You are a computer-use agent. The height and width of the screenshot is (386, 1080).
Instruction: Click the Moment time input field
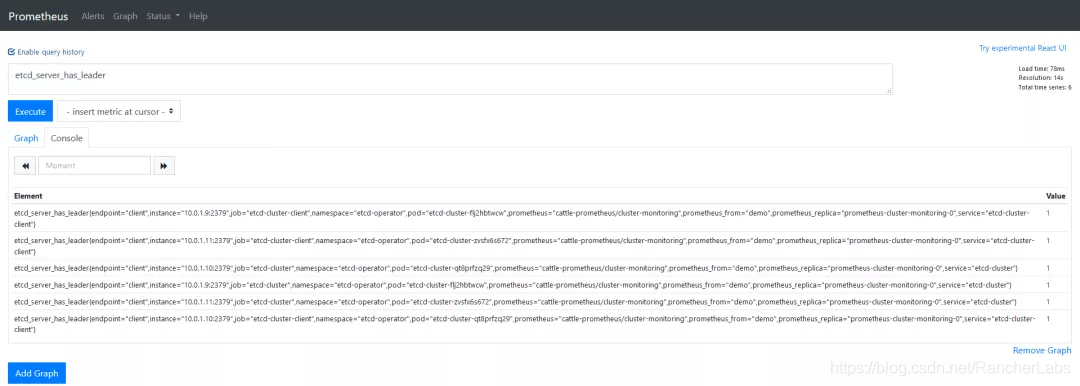tap(94, 165)
